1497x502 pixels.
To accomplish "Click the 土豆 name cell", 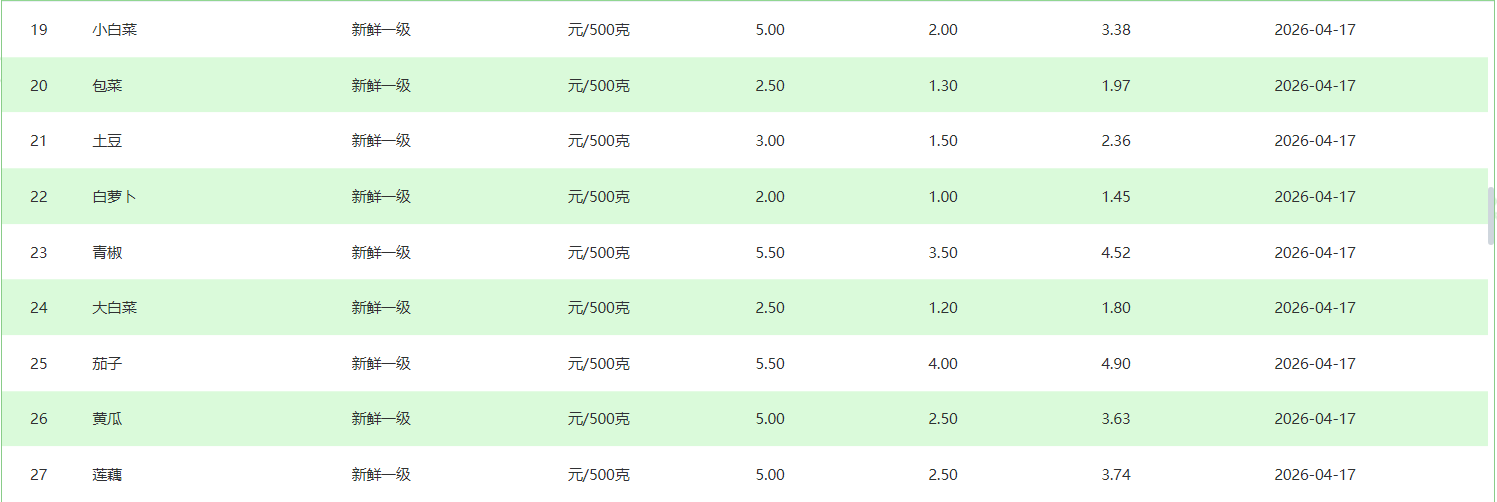I will pos(107,141).
